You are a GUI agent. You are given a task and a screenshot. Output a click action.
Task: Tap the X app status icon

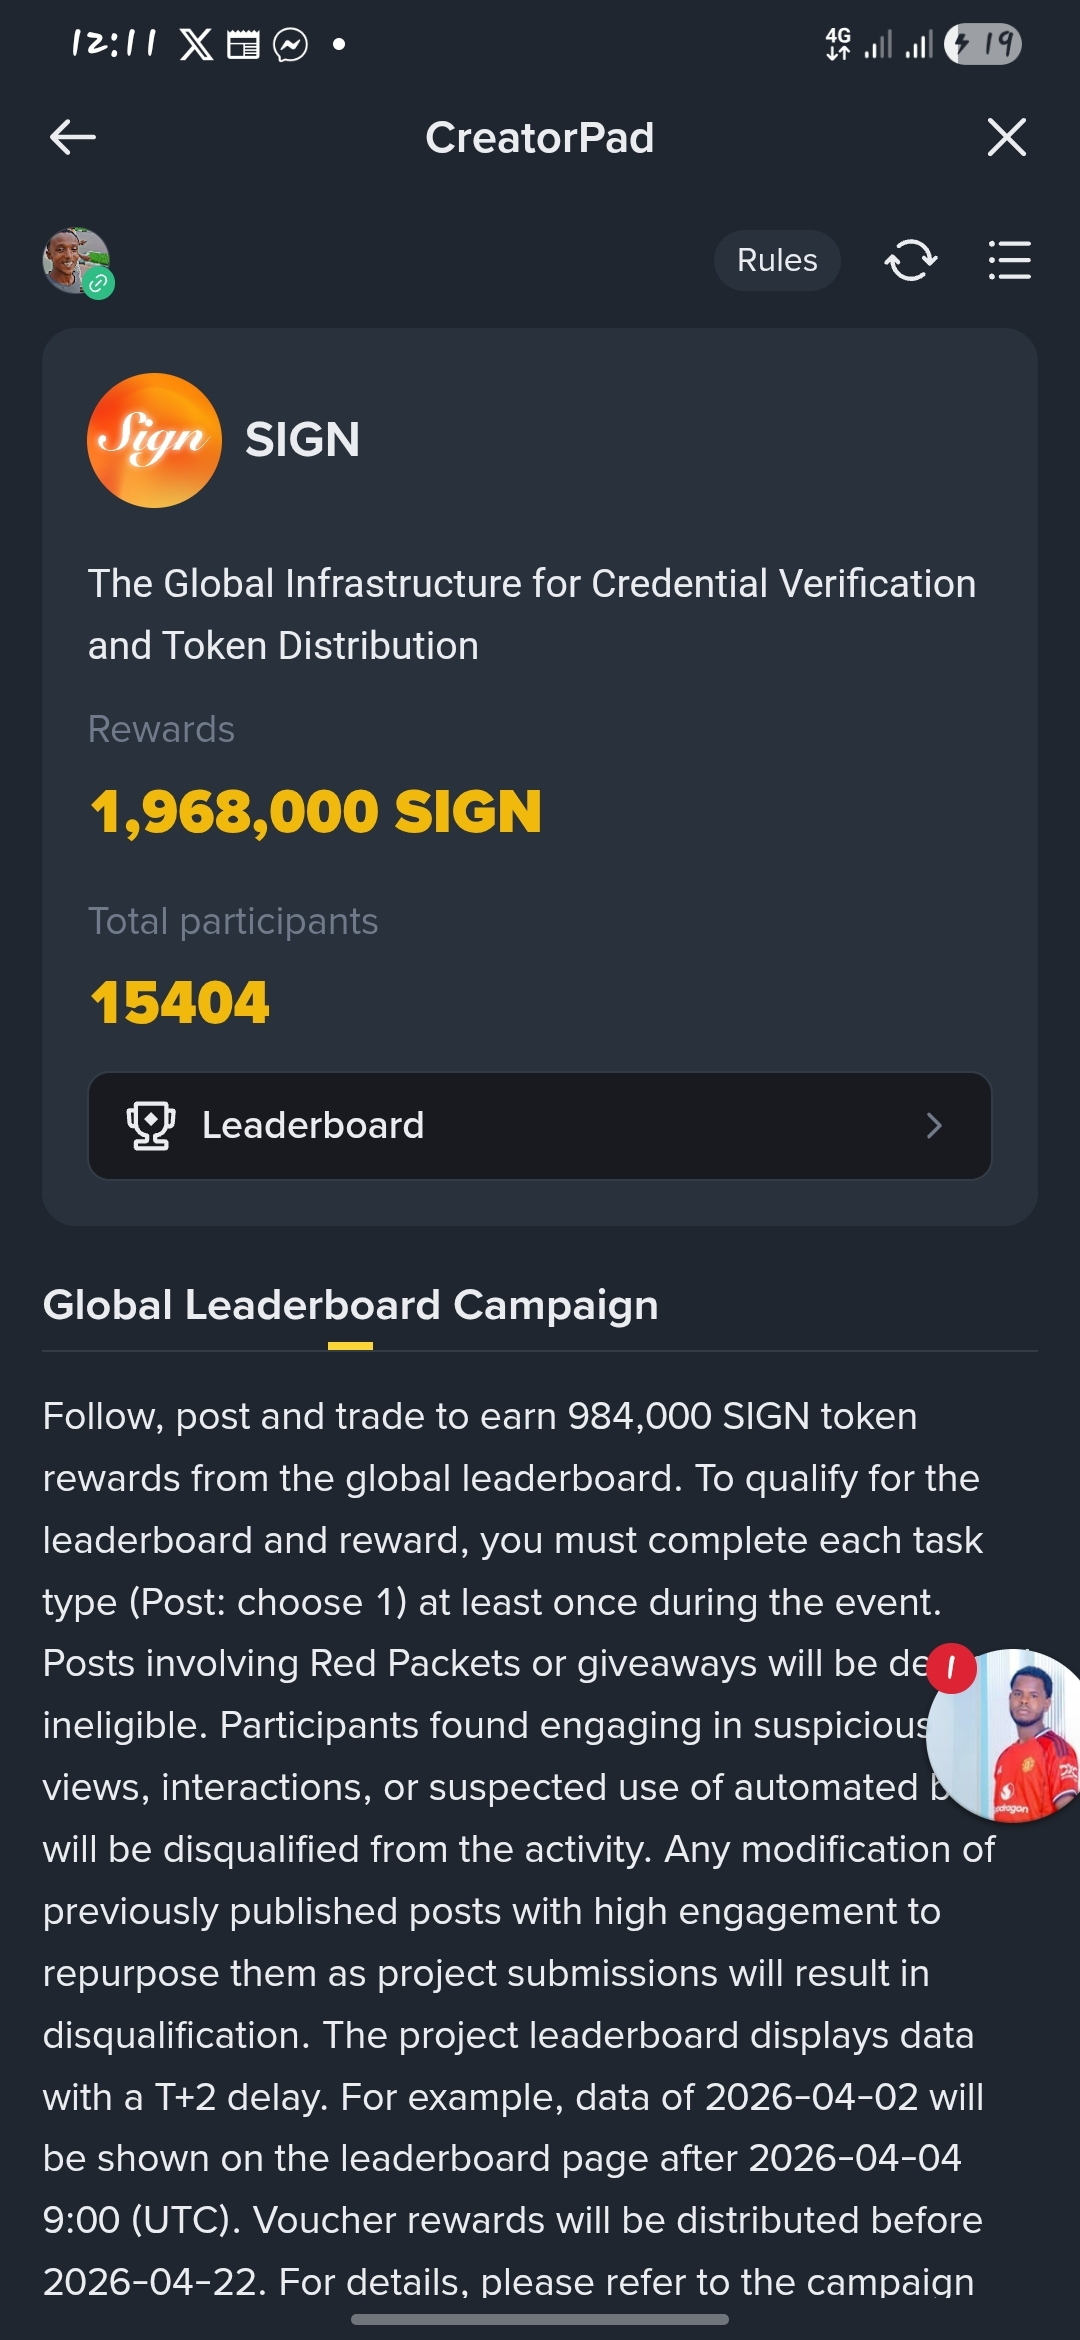(196, 44)
